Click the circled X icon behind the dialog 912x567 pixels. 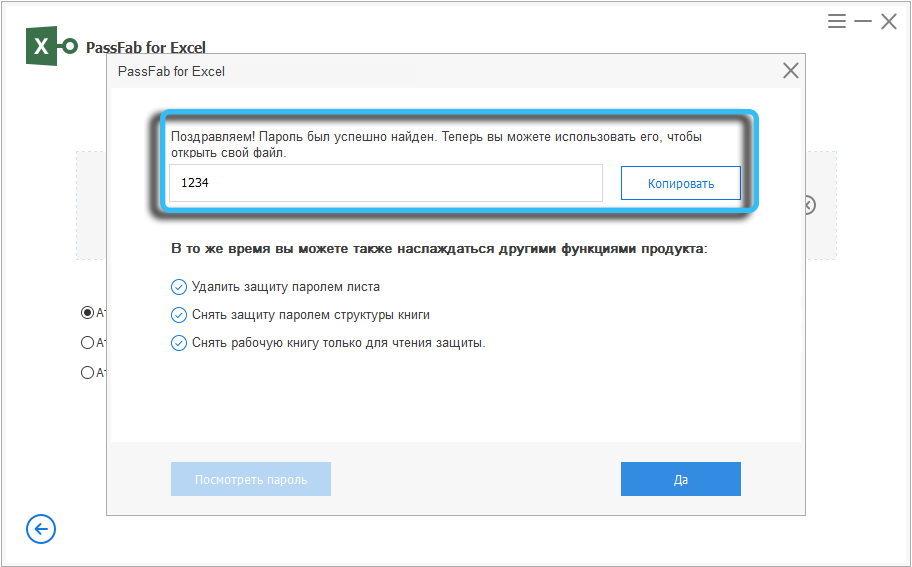[x=808, y=205]
